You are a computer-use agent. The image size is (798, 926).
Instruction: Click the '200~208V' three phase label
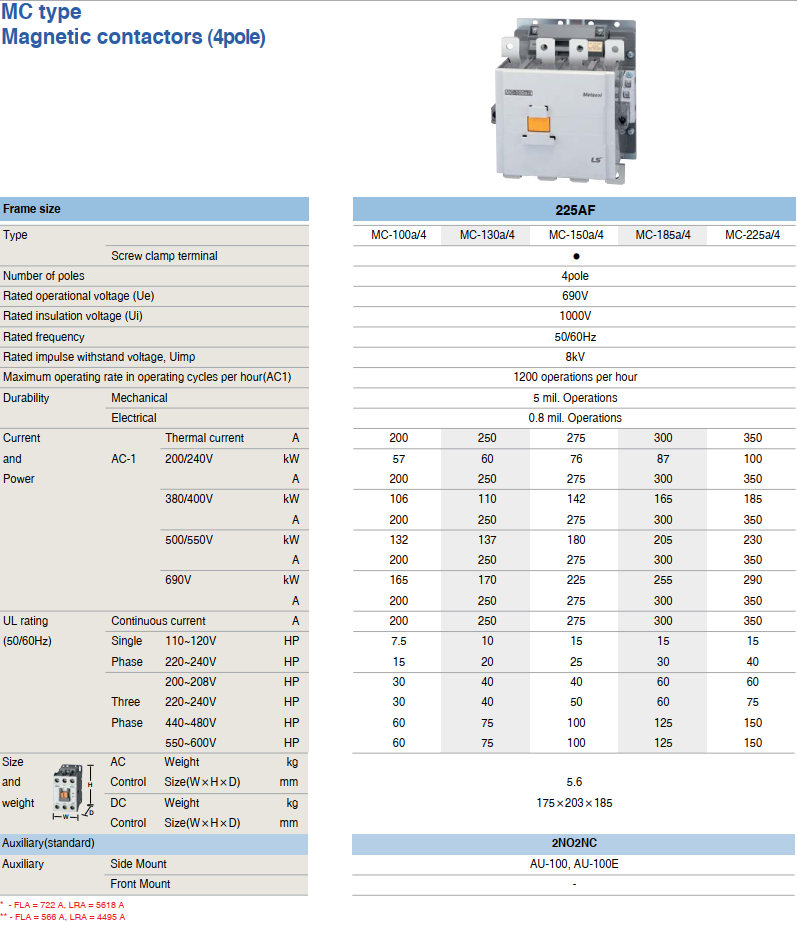pos(191,682)
